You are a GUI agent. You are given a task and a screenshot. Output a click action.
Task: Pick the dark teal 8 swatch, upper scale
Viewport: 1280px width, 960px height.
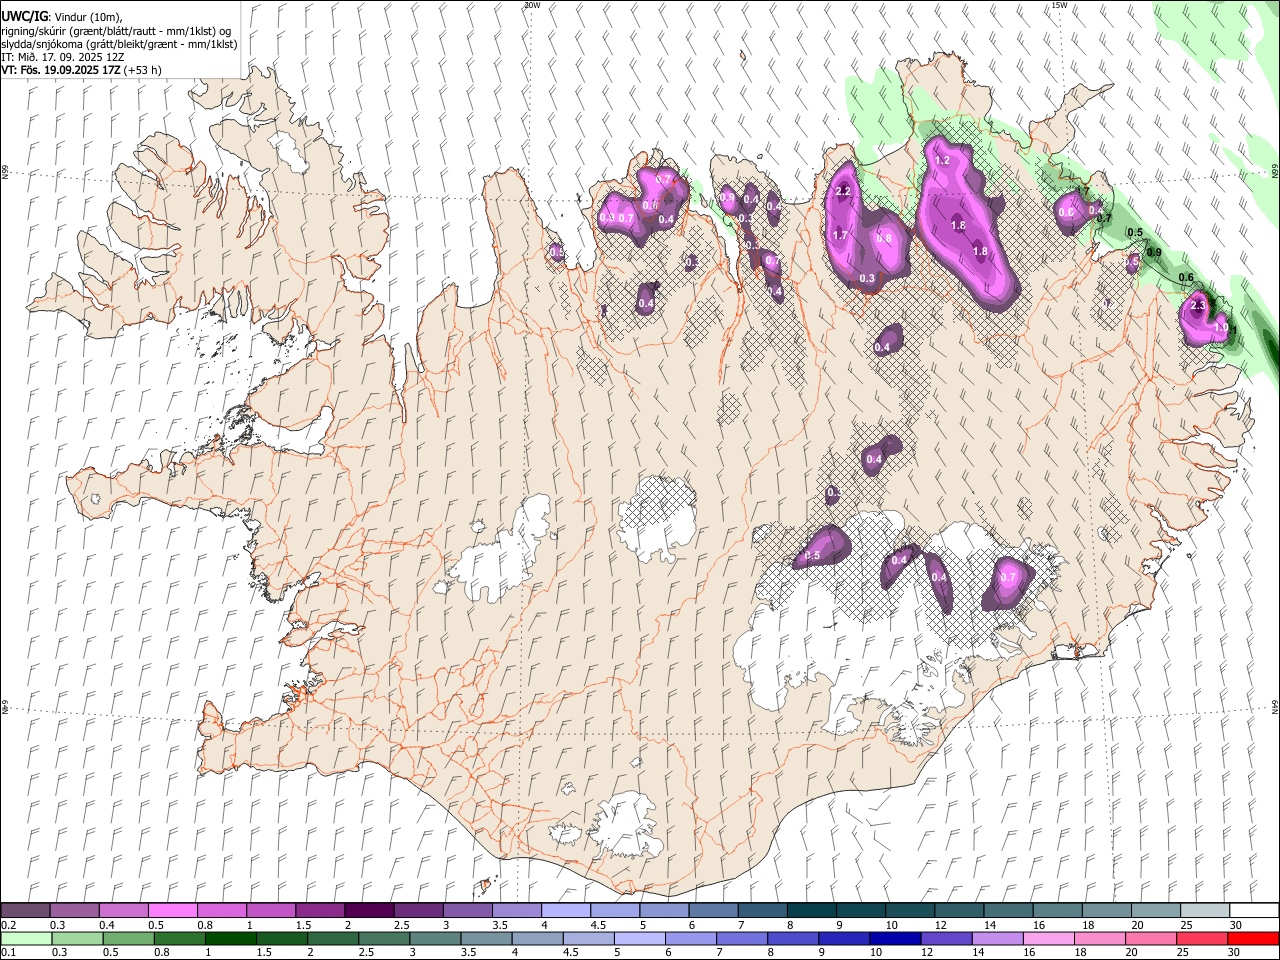(x=812, y=910)
